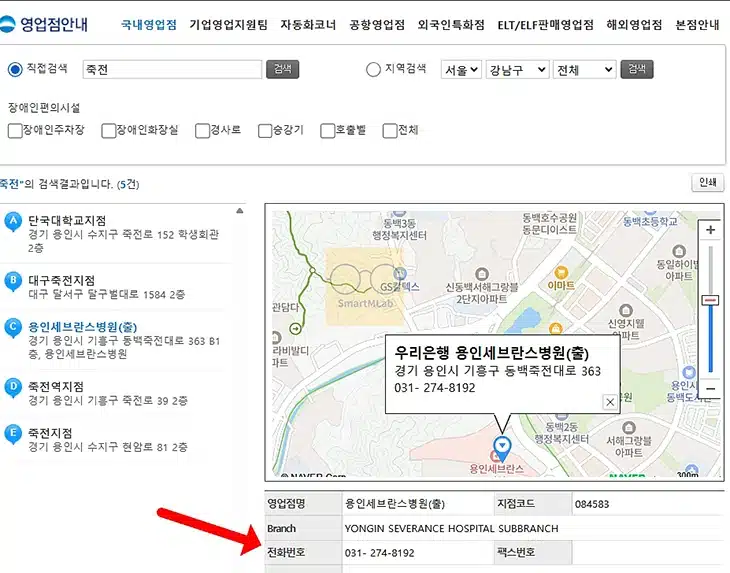
Task: Click the map zoom slider track
Action: (710, 310)
